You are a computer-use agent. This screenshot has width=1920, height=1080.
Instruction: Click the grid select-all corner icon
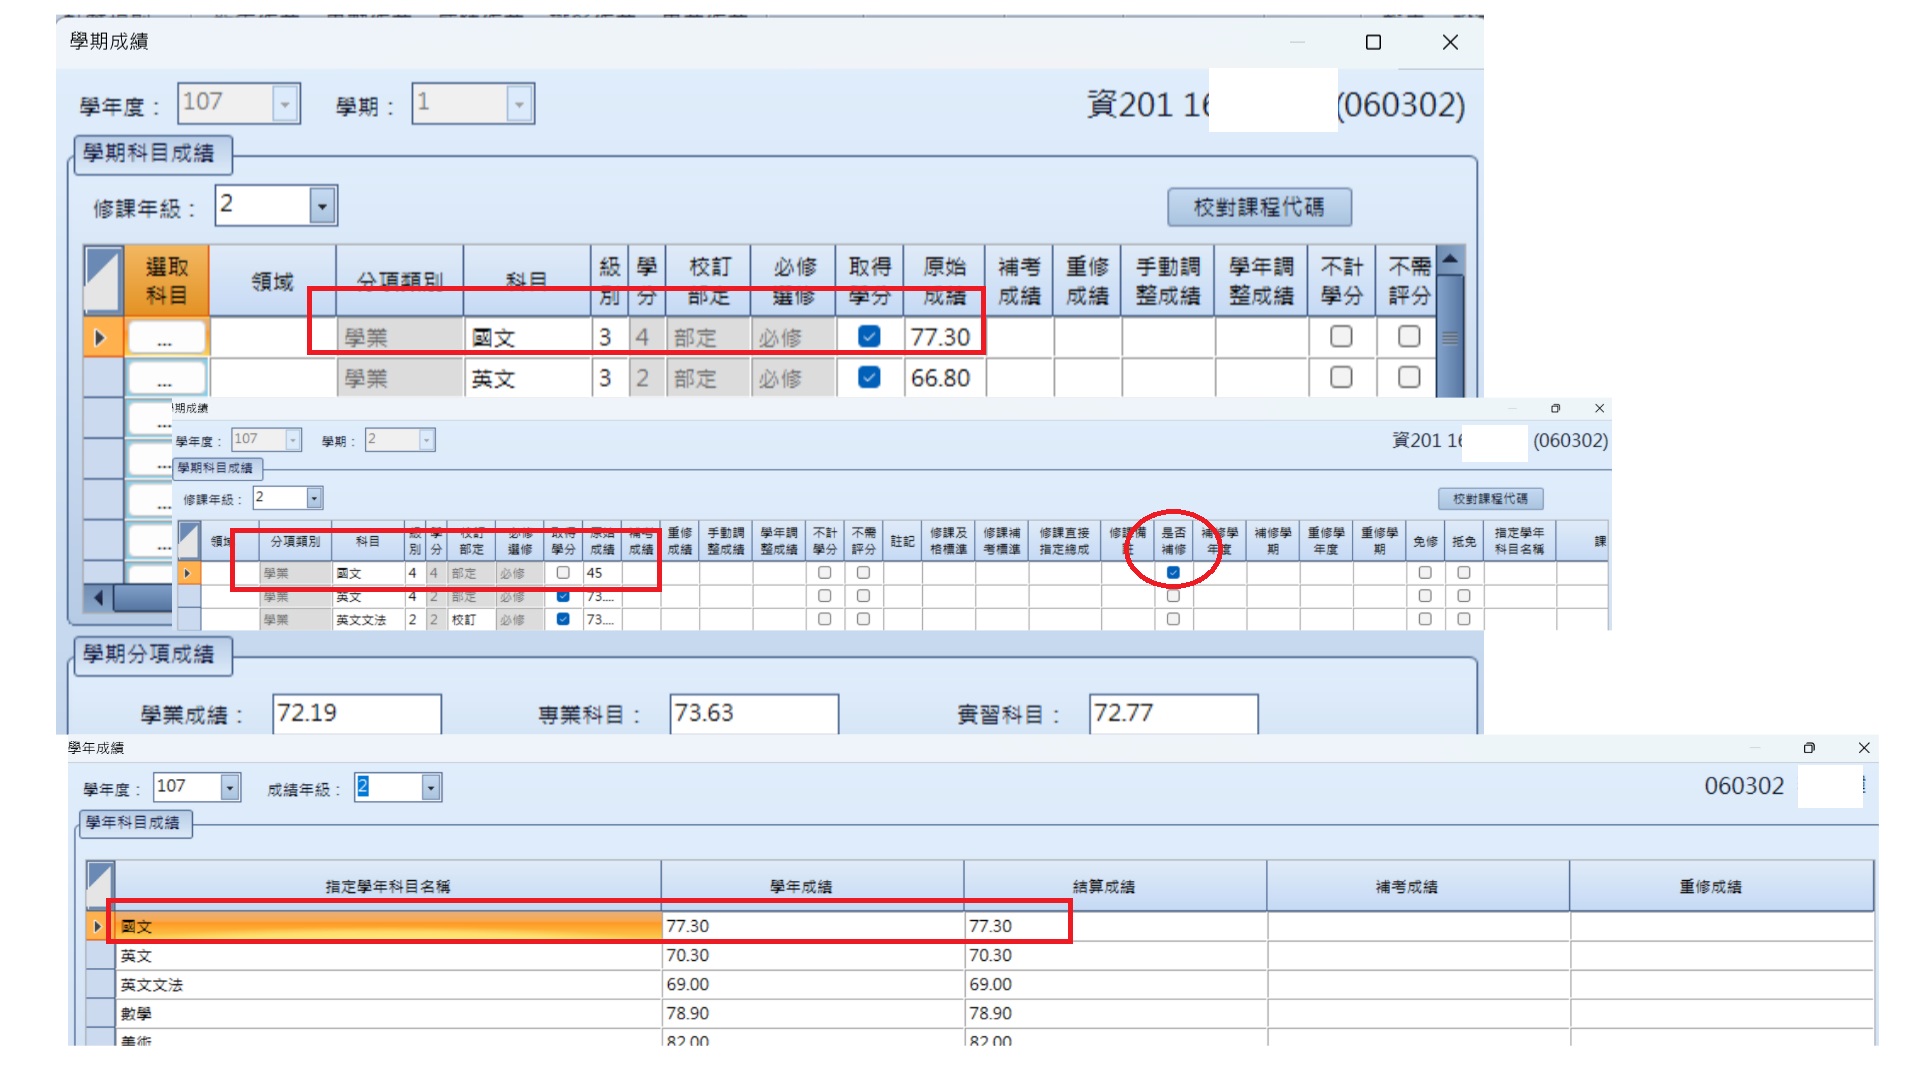click(103, 279)
